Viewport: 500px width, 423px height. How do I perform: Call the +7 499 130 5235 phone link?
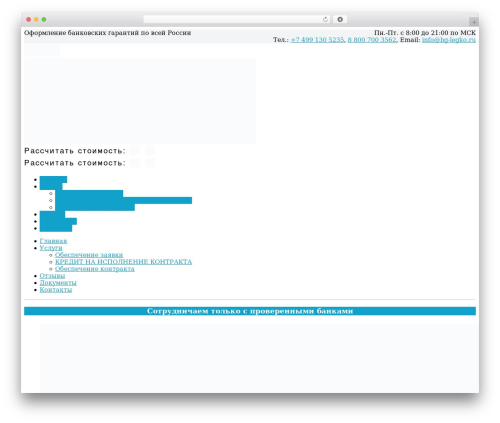317,40
